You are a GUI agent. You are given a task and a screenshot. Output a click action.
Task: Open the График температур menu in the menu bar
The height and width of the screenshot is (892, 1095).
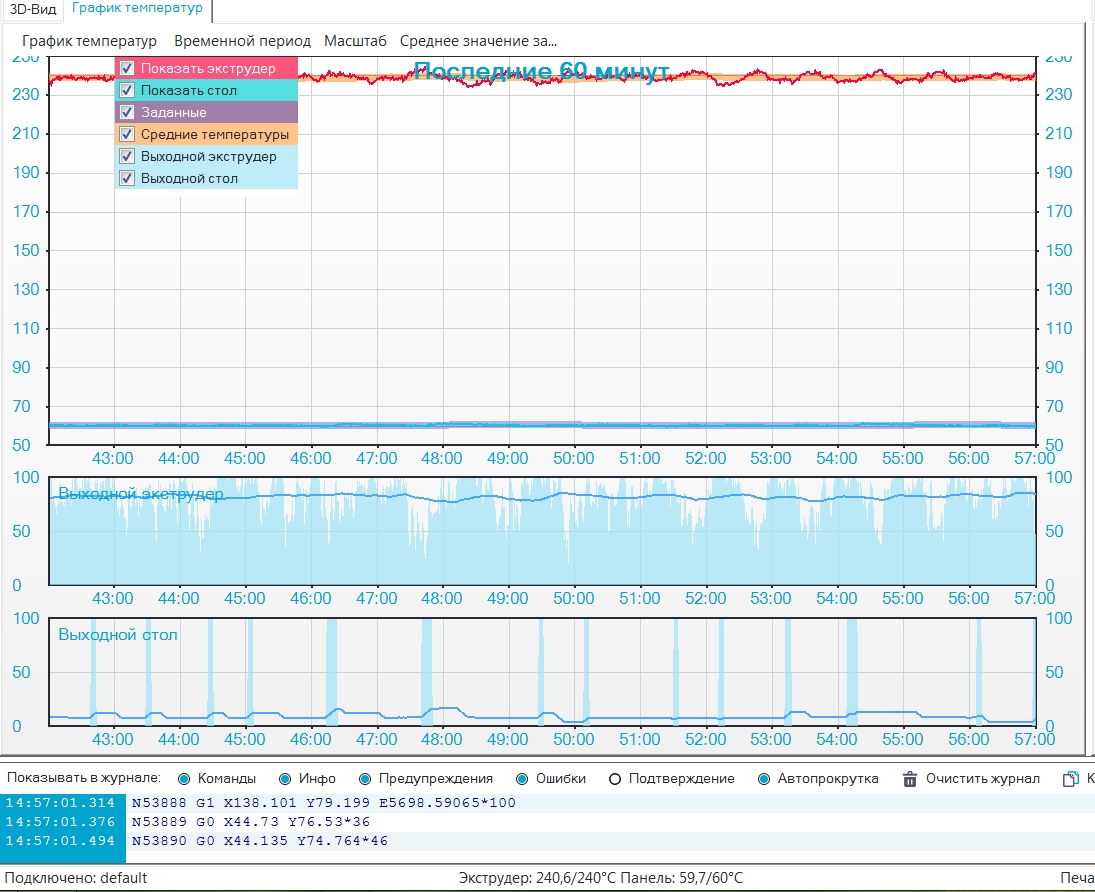pyautogui.click(x=89, y=41)
